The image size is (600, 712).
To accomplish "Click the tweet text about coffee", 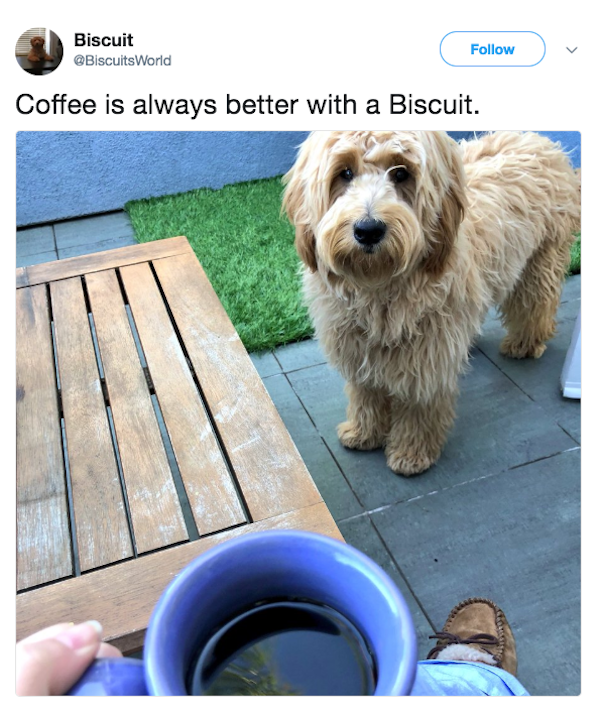I will (x=248, y=104).
